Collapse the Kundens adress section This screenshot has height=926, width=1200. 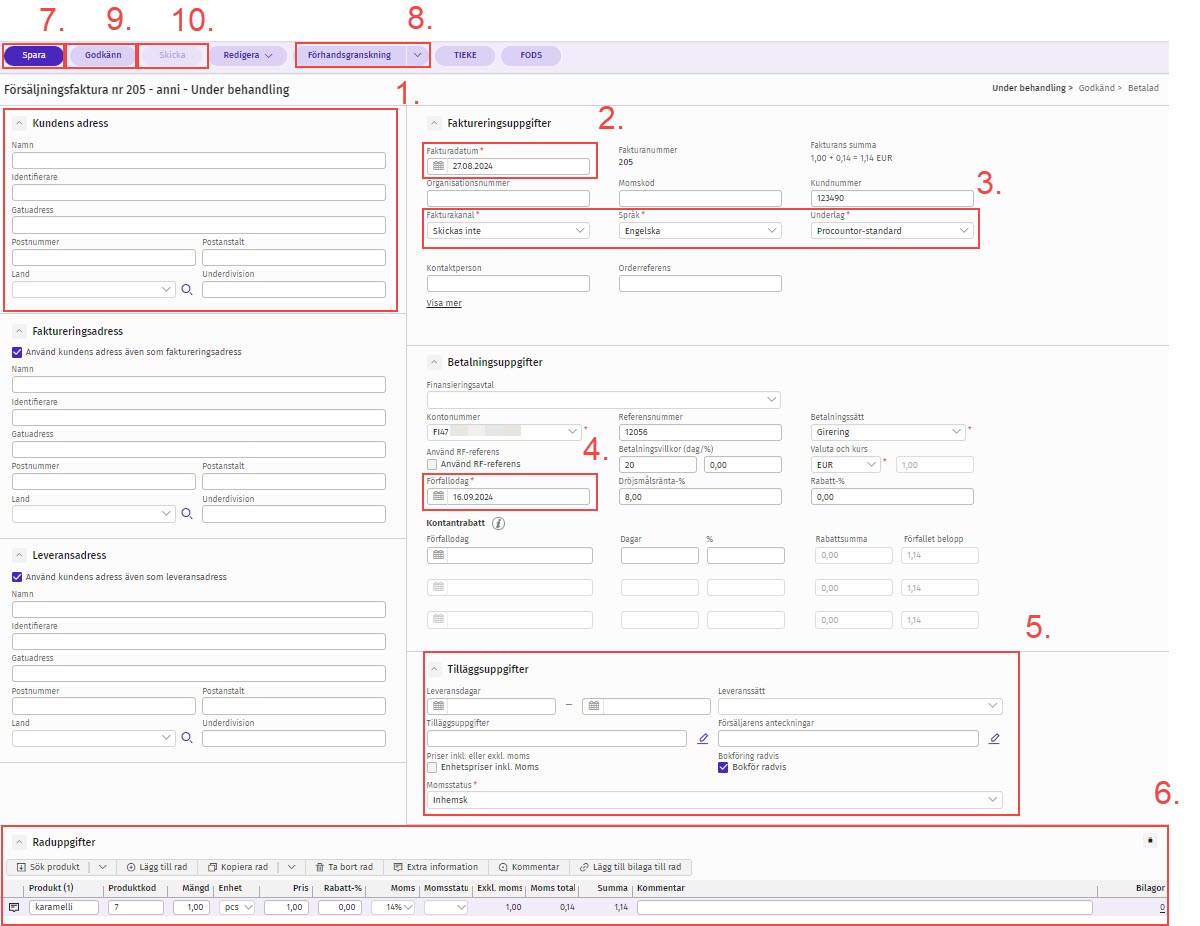tap(19, 123)
